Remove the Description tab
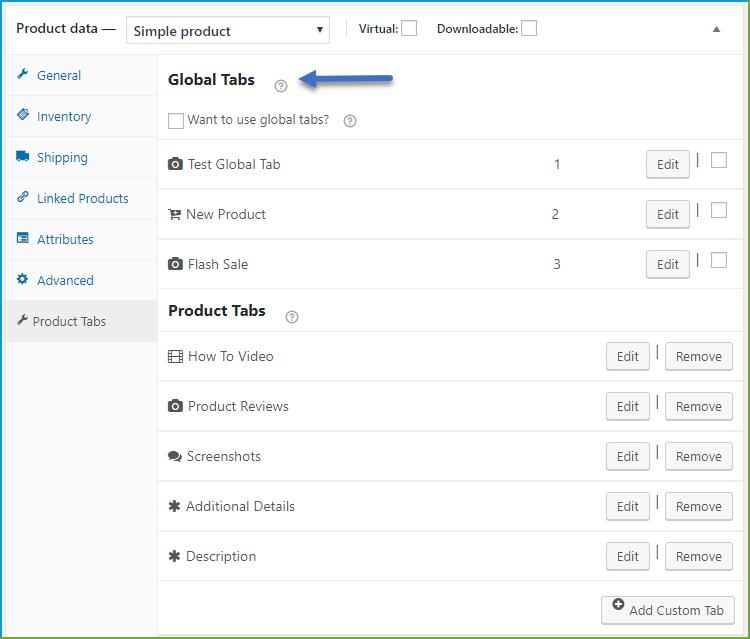The width and height of the screenshot is (750, 639). click(x=698, y=556)
